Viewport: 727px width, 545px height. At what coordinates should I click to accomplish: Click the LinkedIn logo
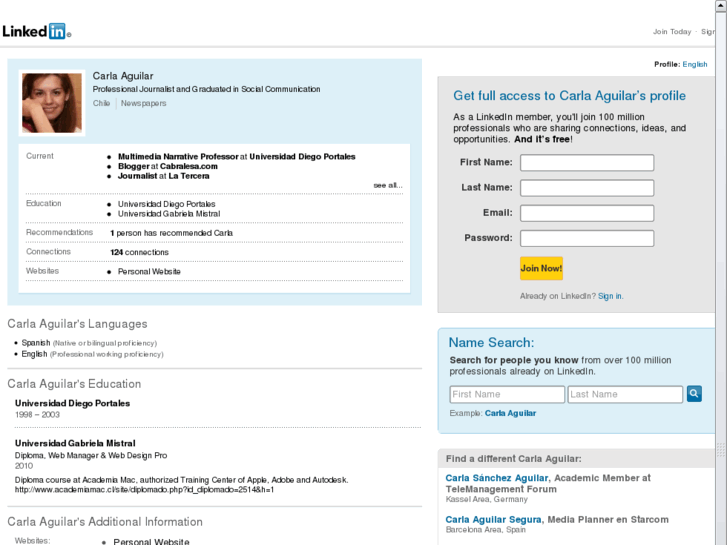36,31
